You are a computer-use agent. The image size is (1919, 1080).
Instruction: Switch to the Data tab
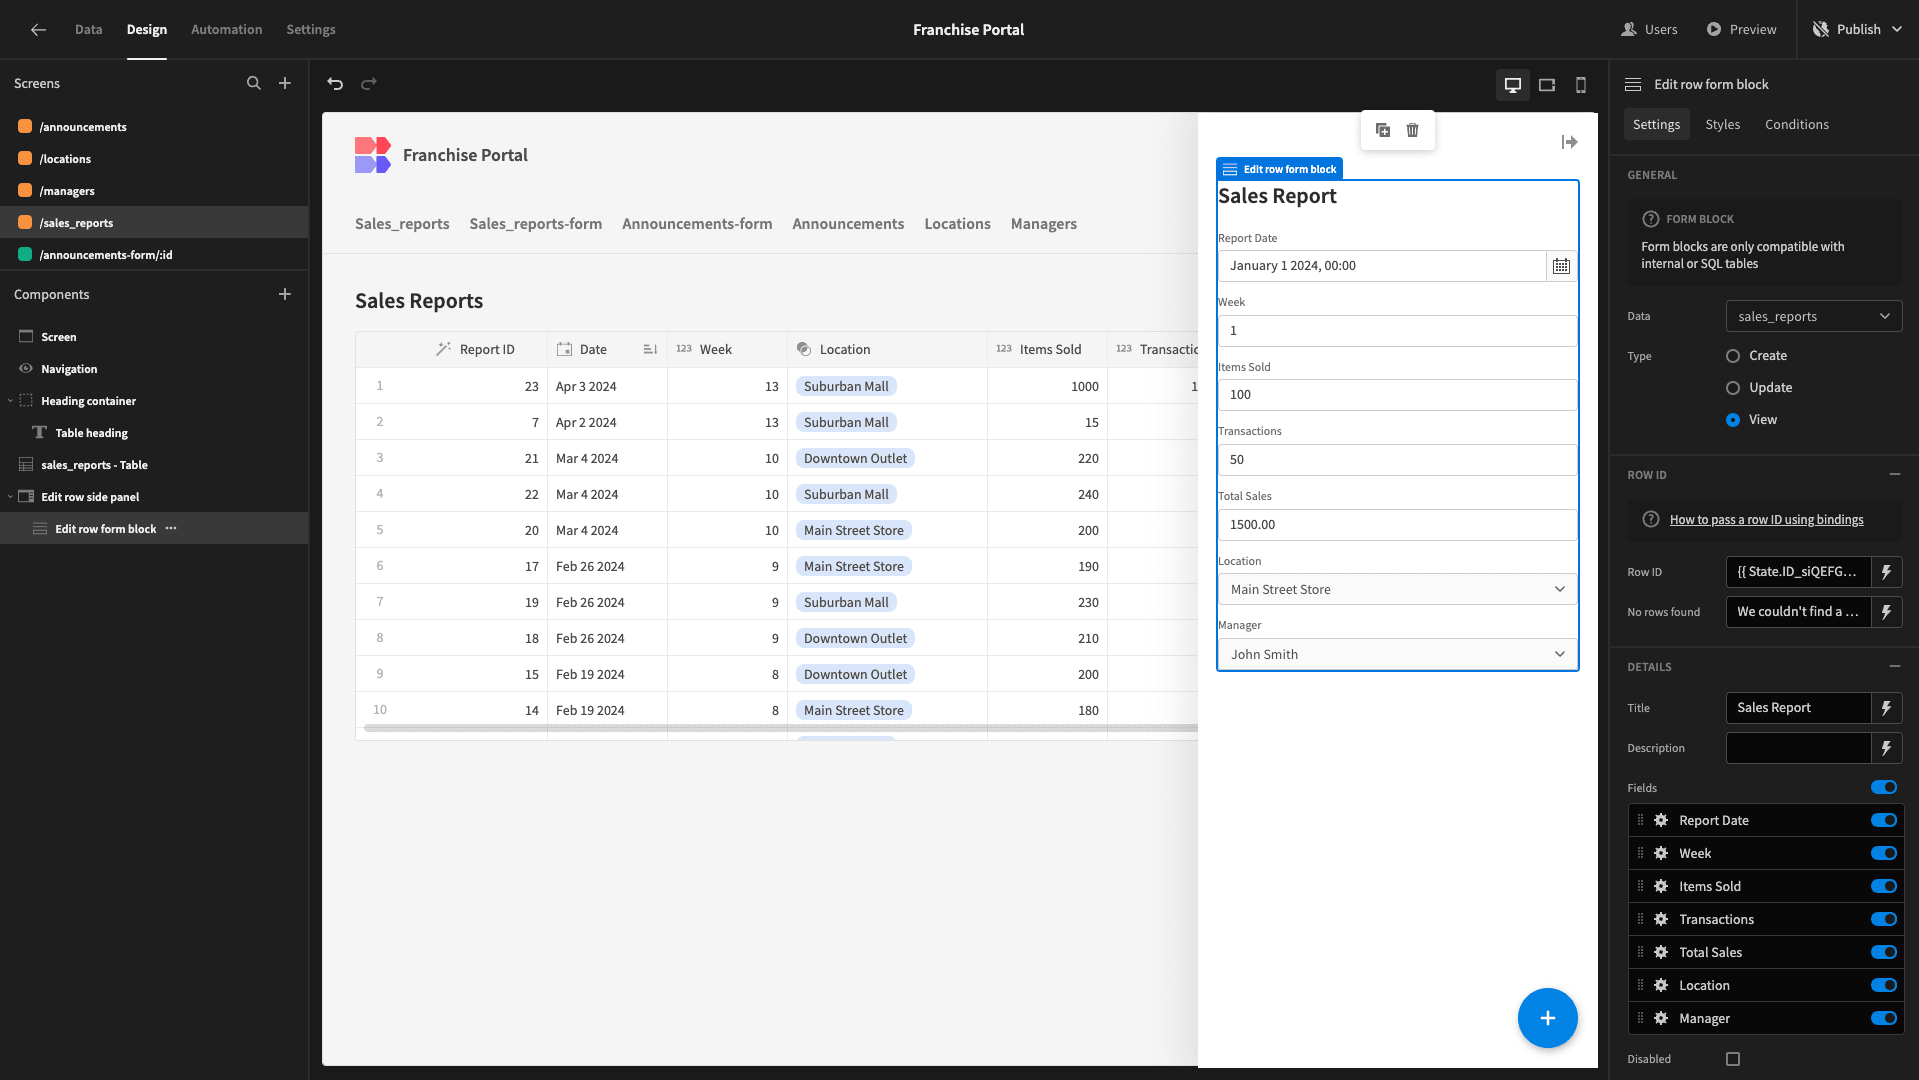coord(88,30)
